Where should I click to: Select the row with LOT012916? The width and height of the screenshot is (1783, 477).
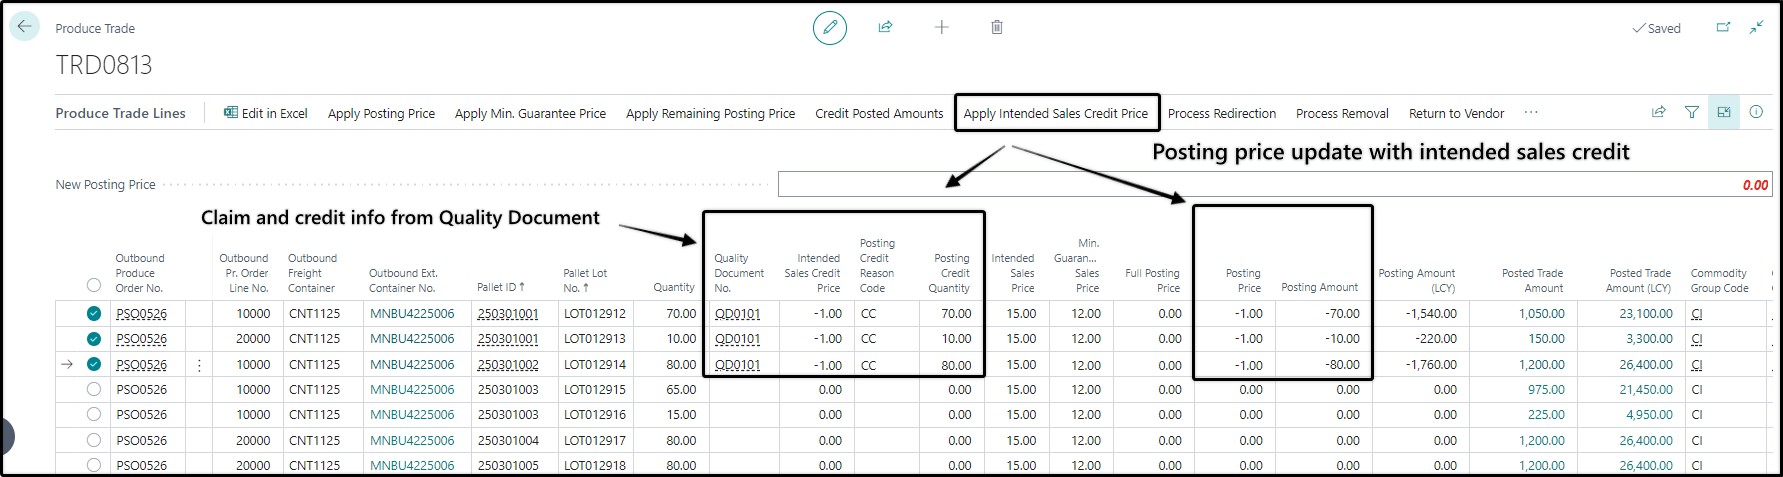click(x=94, y=414)
